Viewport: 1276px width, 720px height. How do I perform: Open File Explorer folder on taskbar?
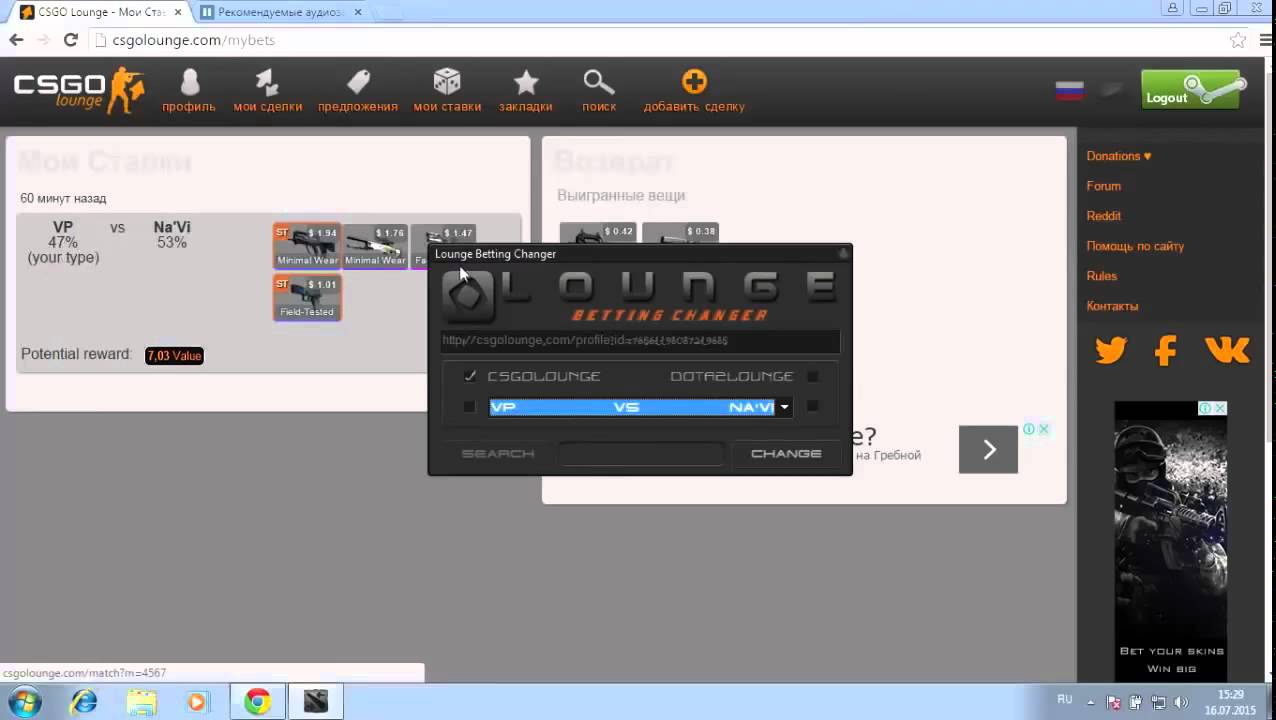[x=141, y=702]
